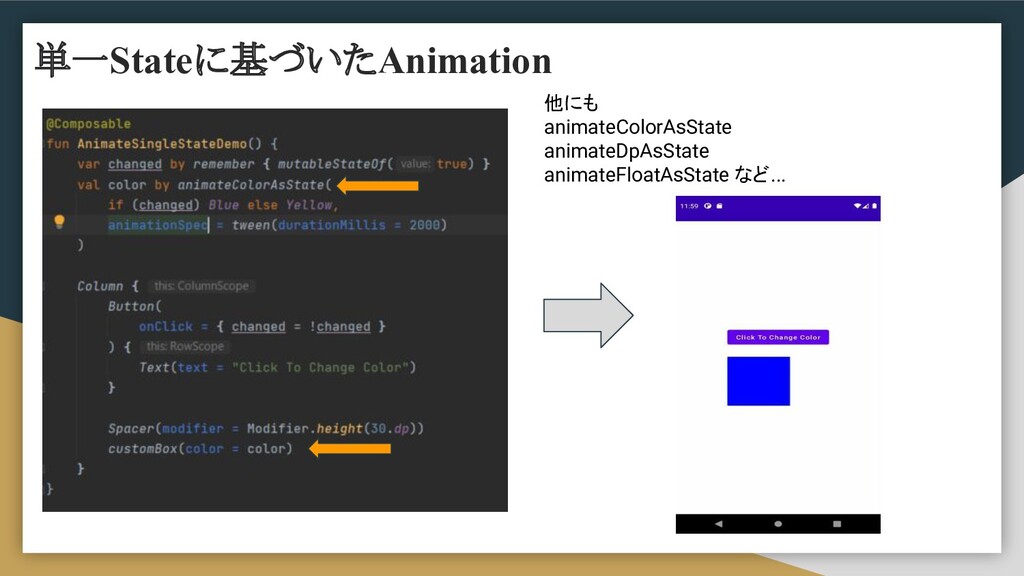Tap the Android recents square button
The width and height of the screenshot is (1024, 576).
[837, 524]
